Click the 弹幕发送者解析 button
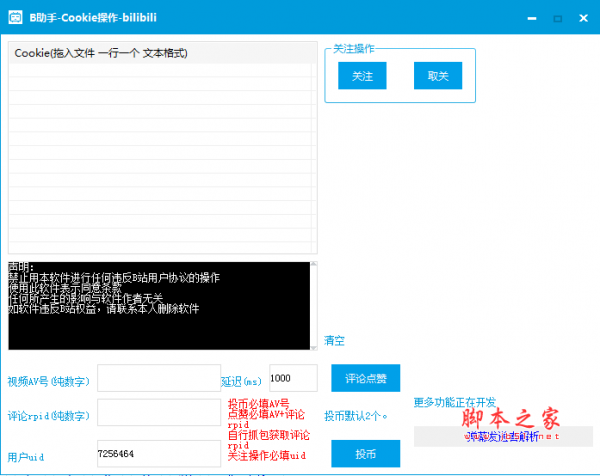 [x=503, y=436]
